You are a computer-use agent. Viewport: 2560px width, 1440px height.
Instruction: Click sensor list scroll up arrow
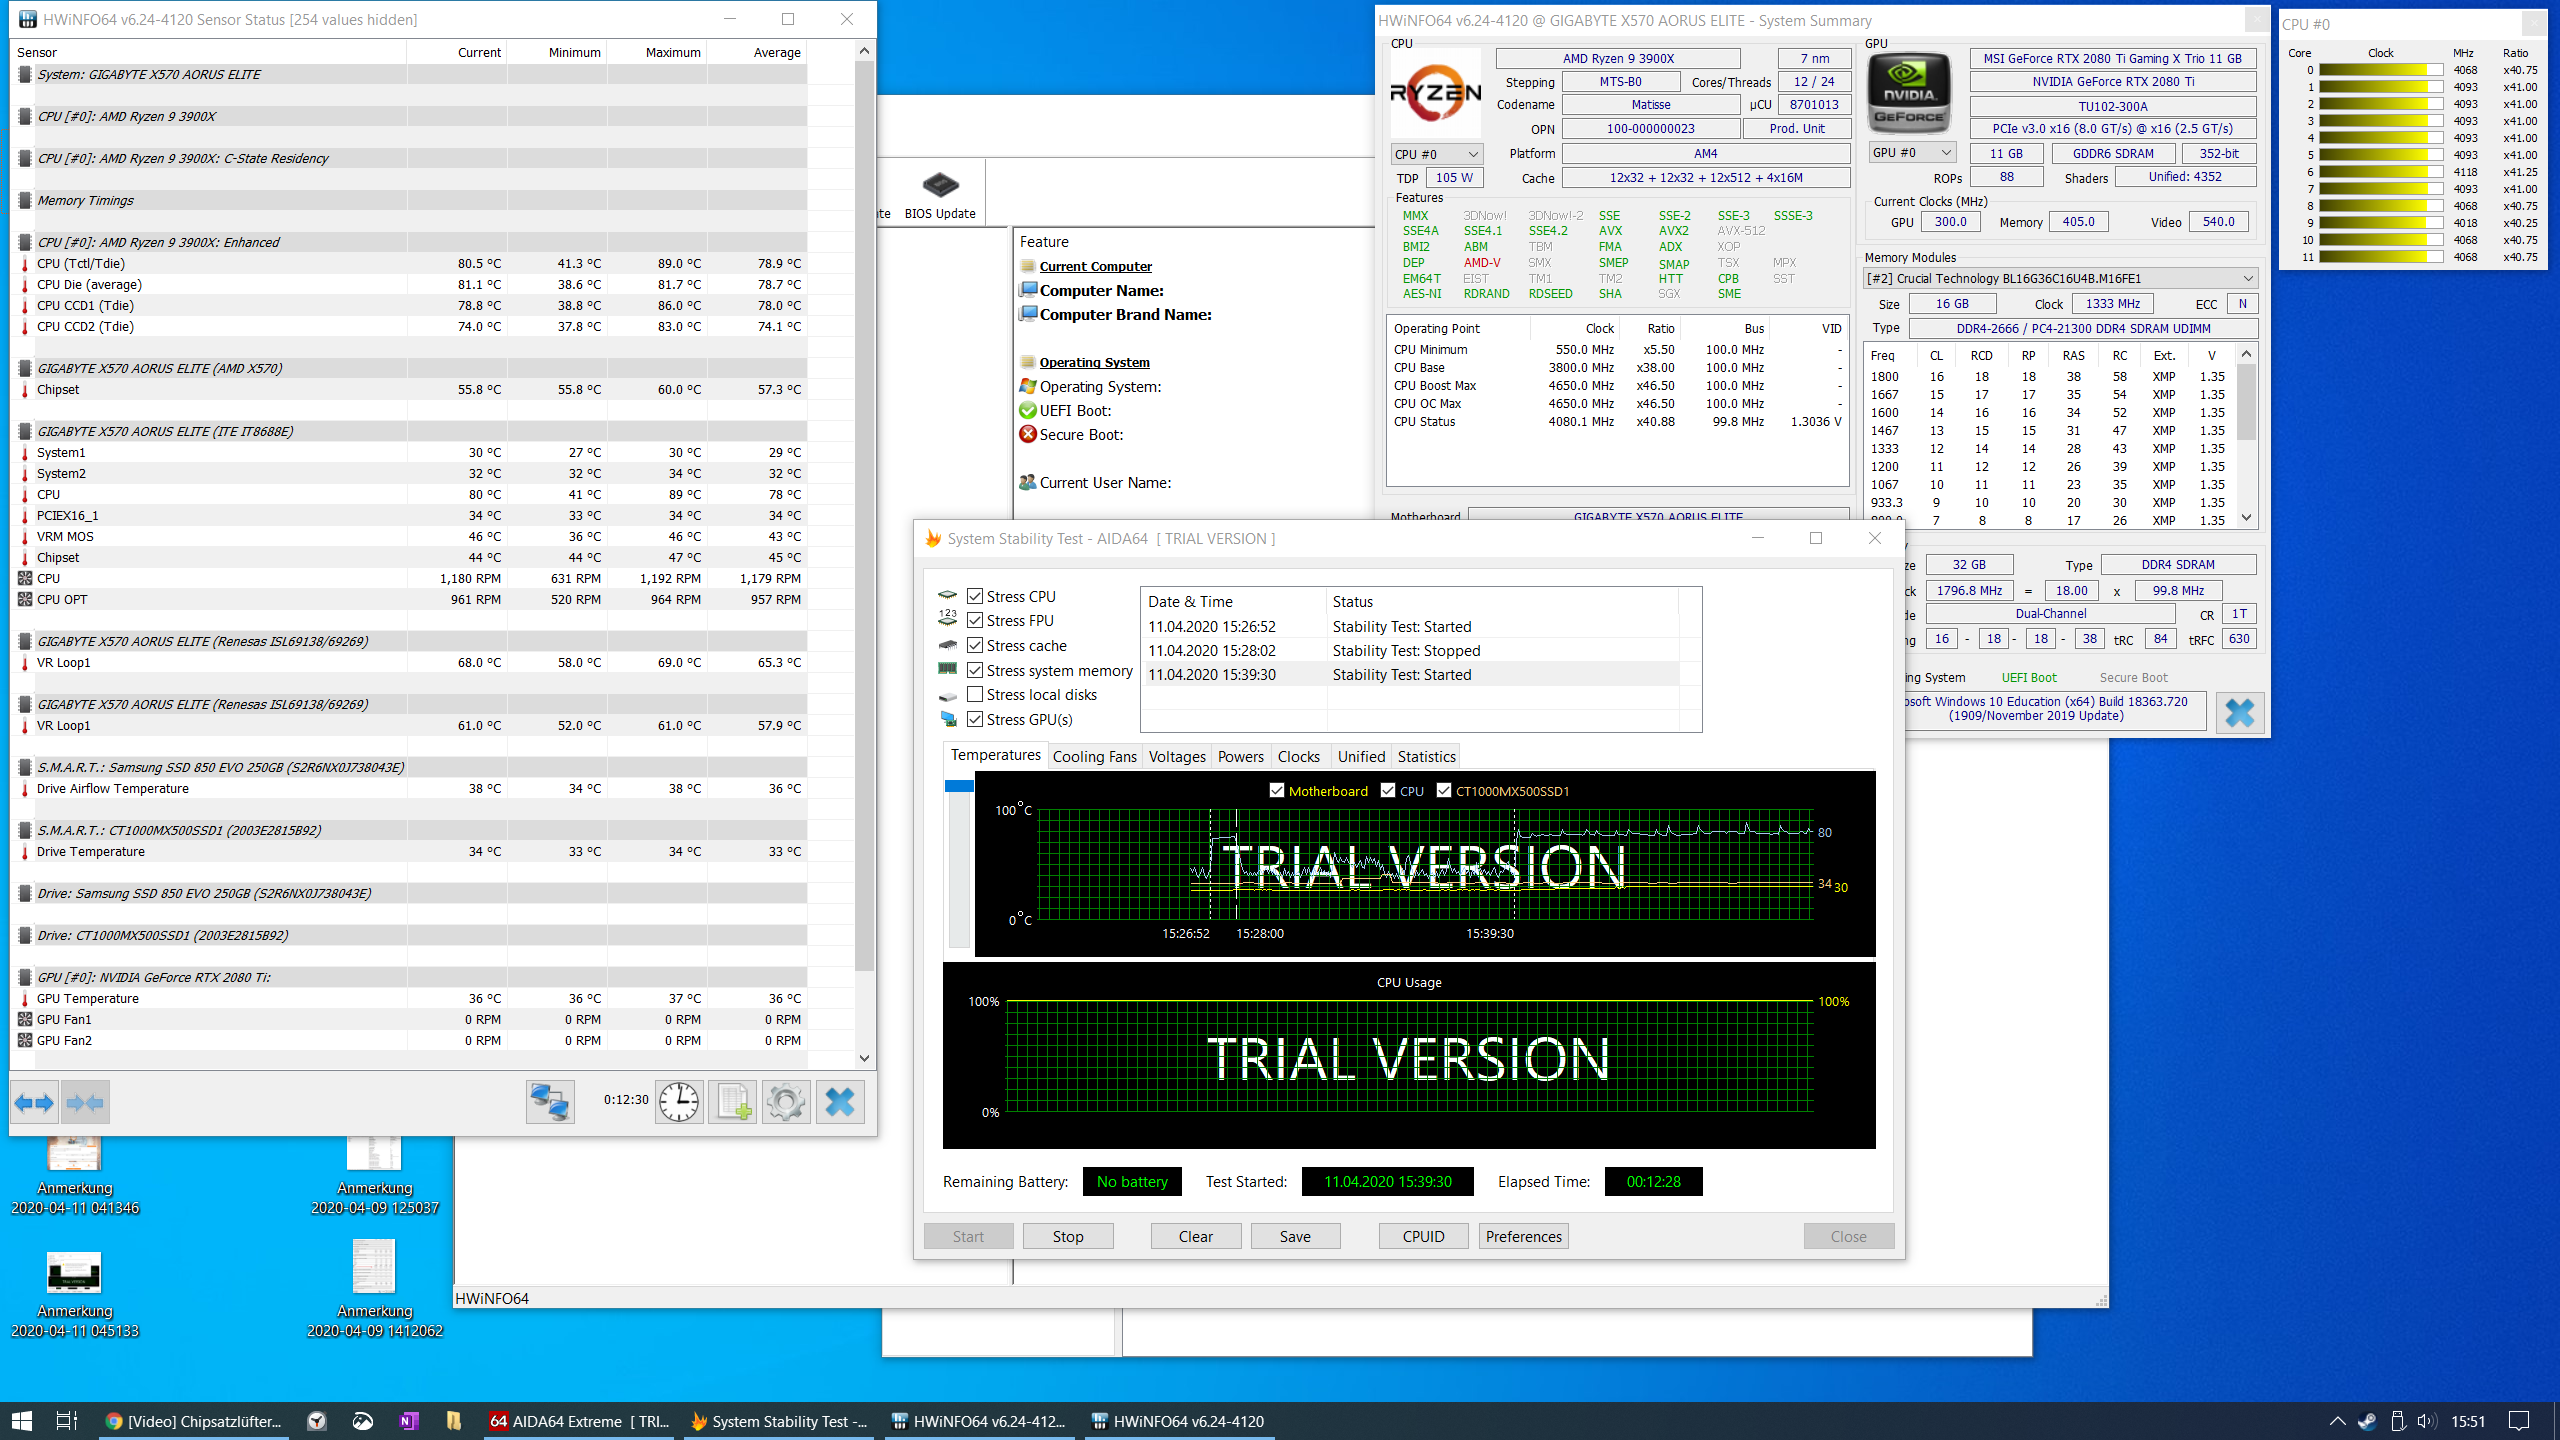pos(864,51)
